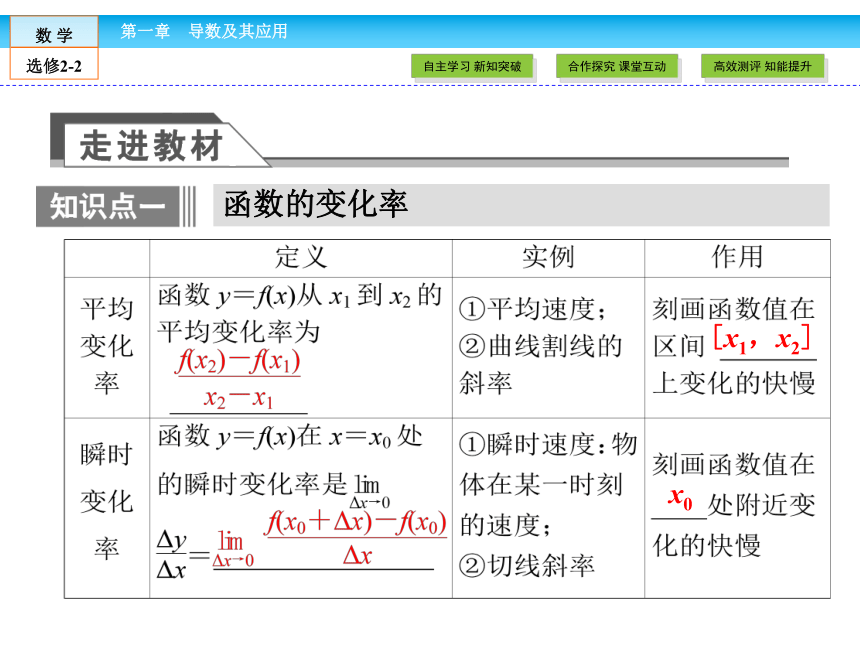Click the red limit formula with f(x₀+Δx)−f(x₀)
The image size is (860, 645).
[330, 540]
